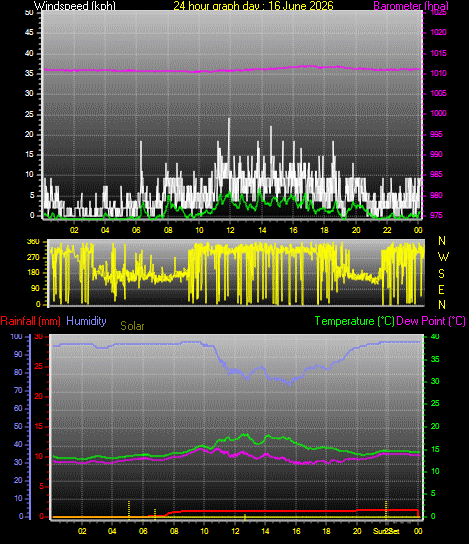Click the 25 rainfall scale value in red

(39, 367)
